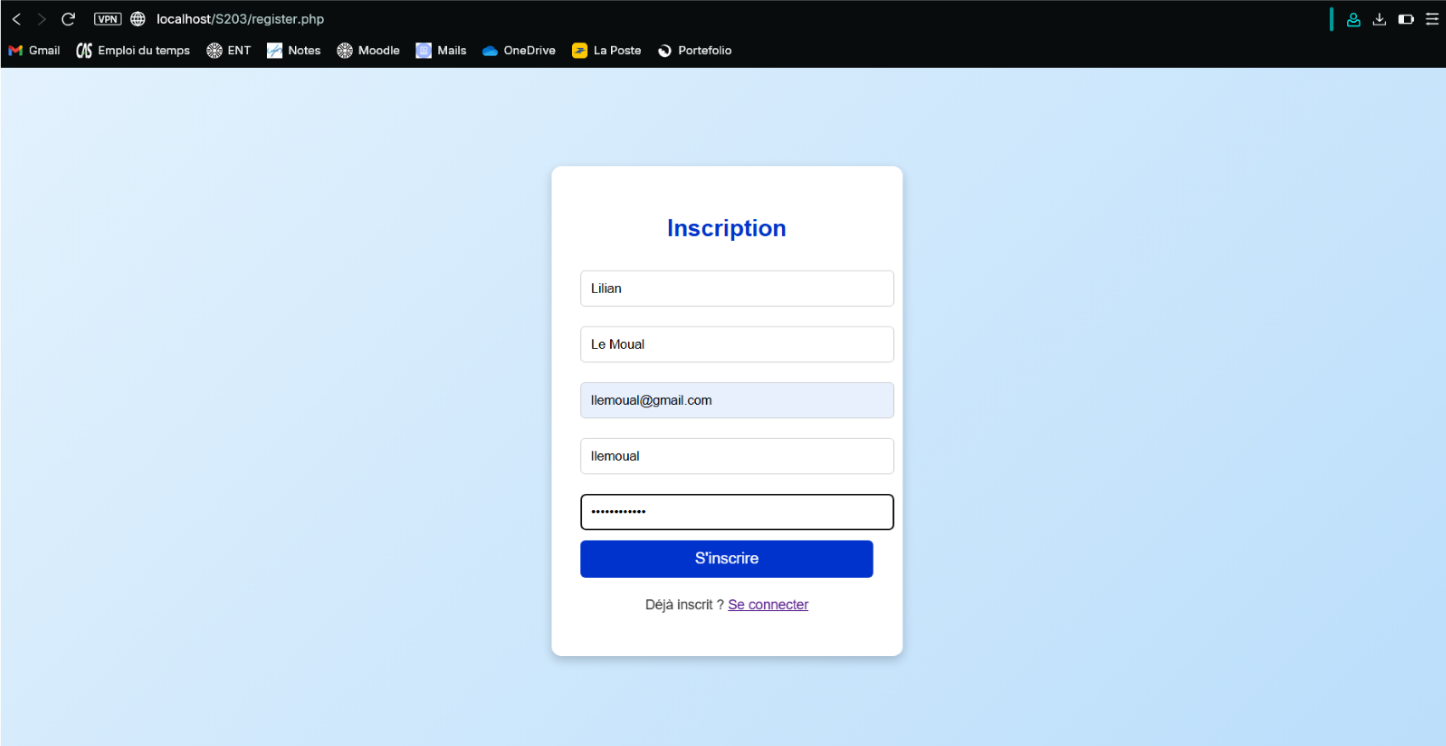Click the localhost address bar URL
The image size is (1446, 746).
coord(240,19)
